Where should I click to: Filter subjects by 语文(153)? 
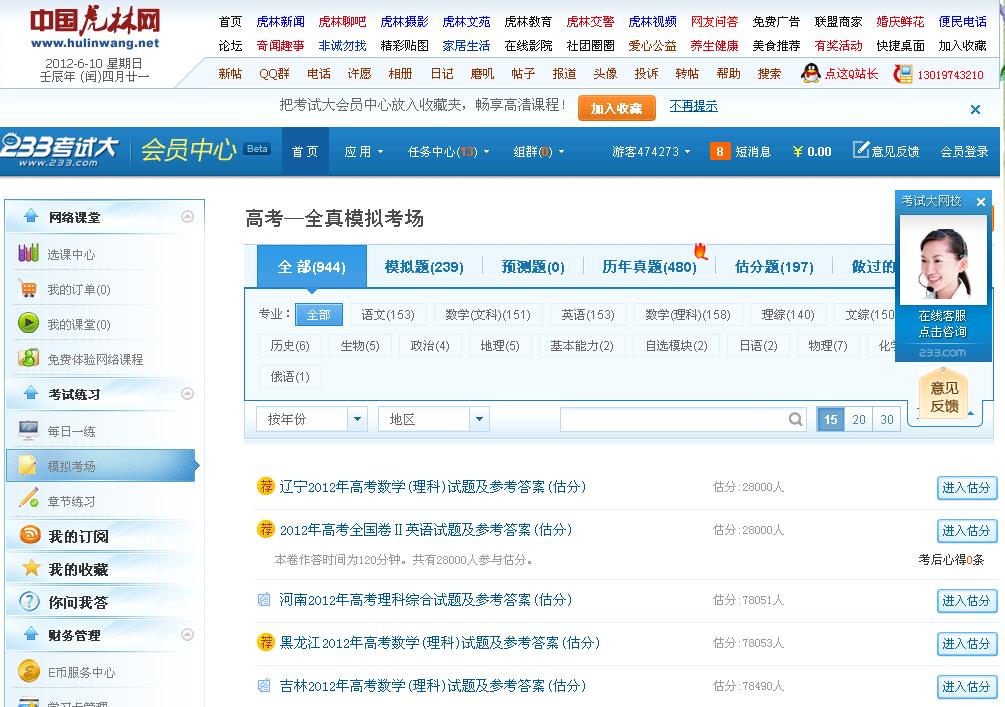(388, 314)
